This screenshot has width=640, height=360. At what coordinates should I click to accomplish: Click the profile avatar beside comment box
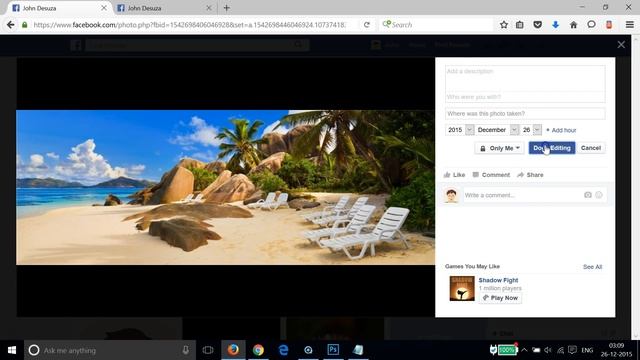451,196
